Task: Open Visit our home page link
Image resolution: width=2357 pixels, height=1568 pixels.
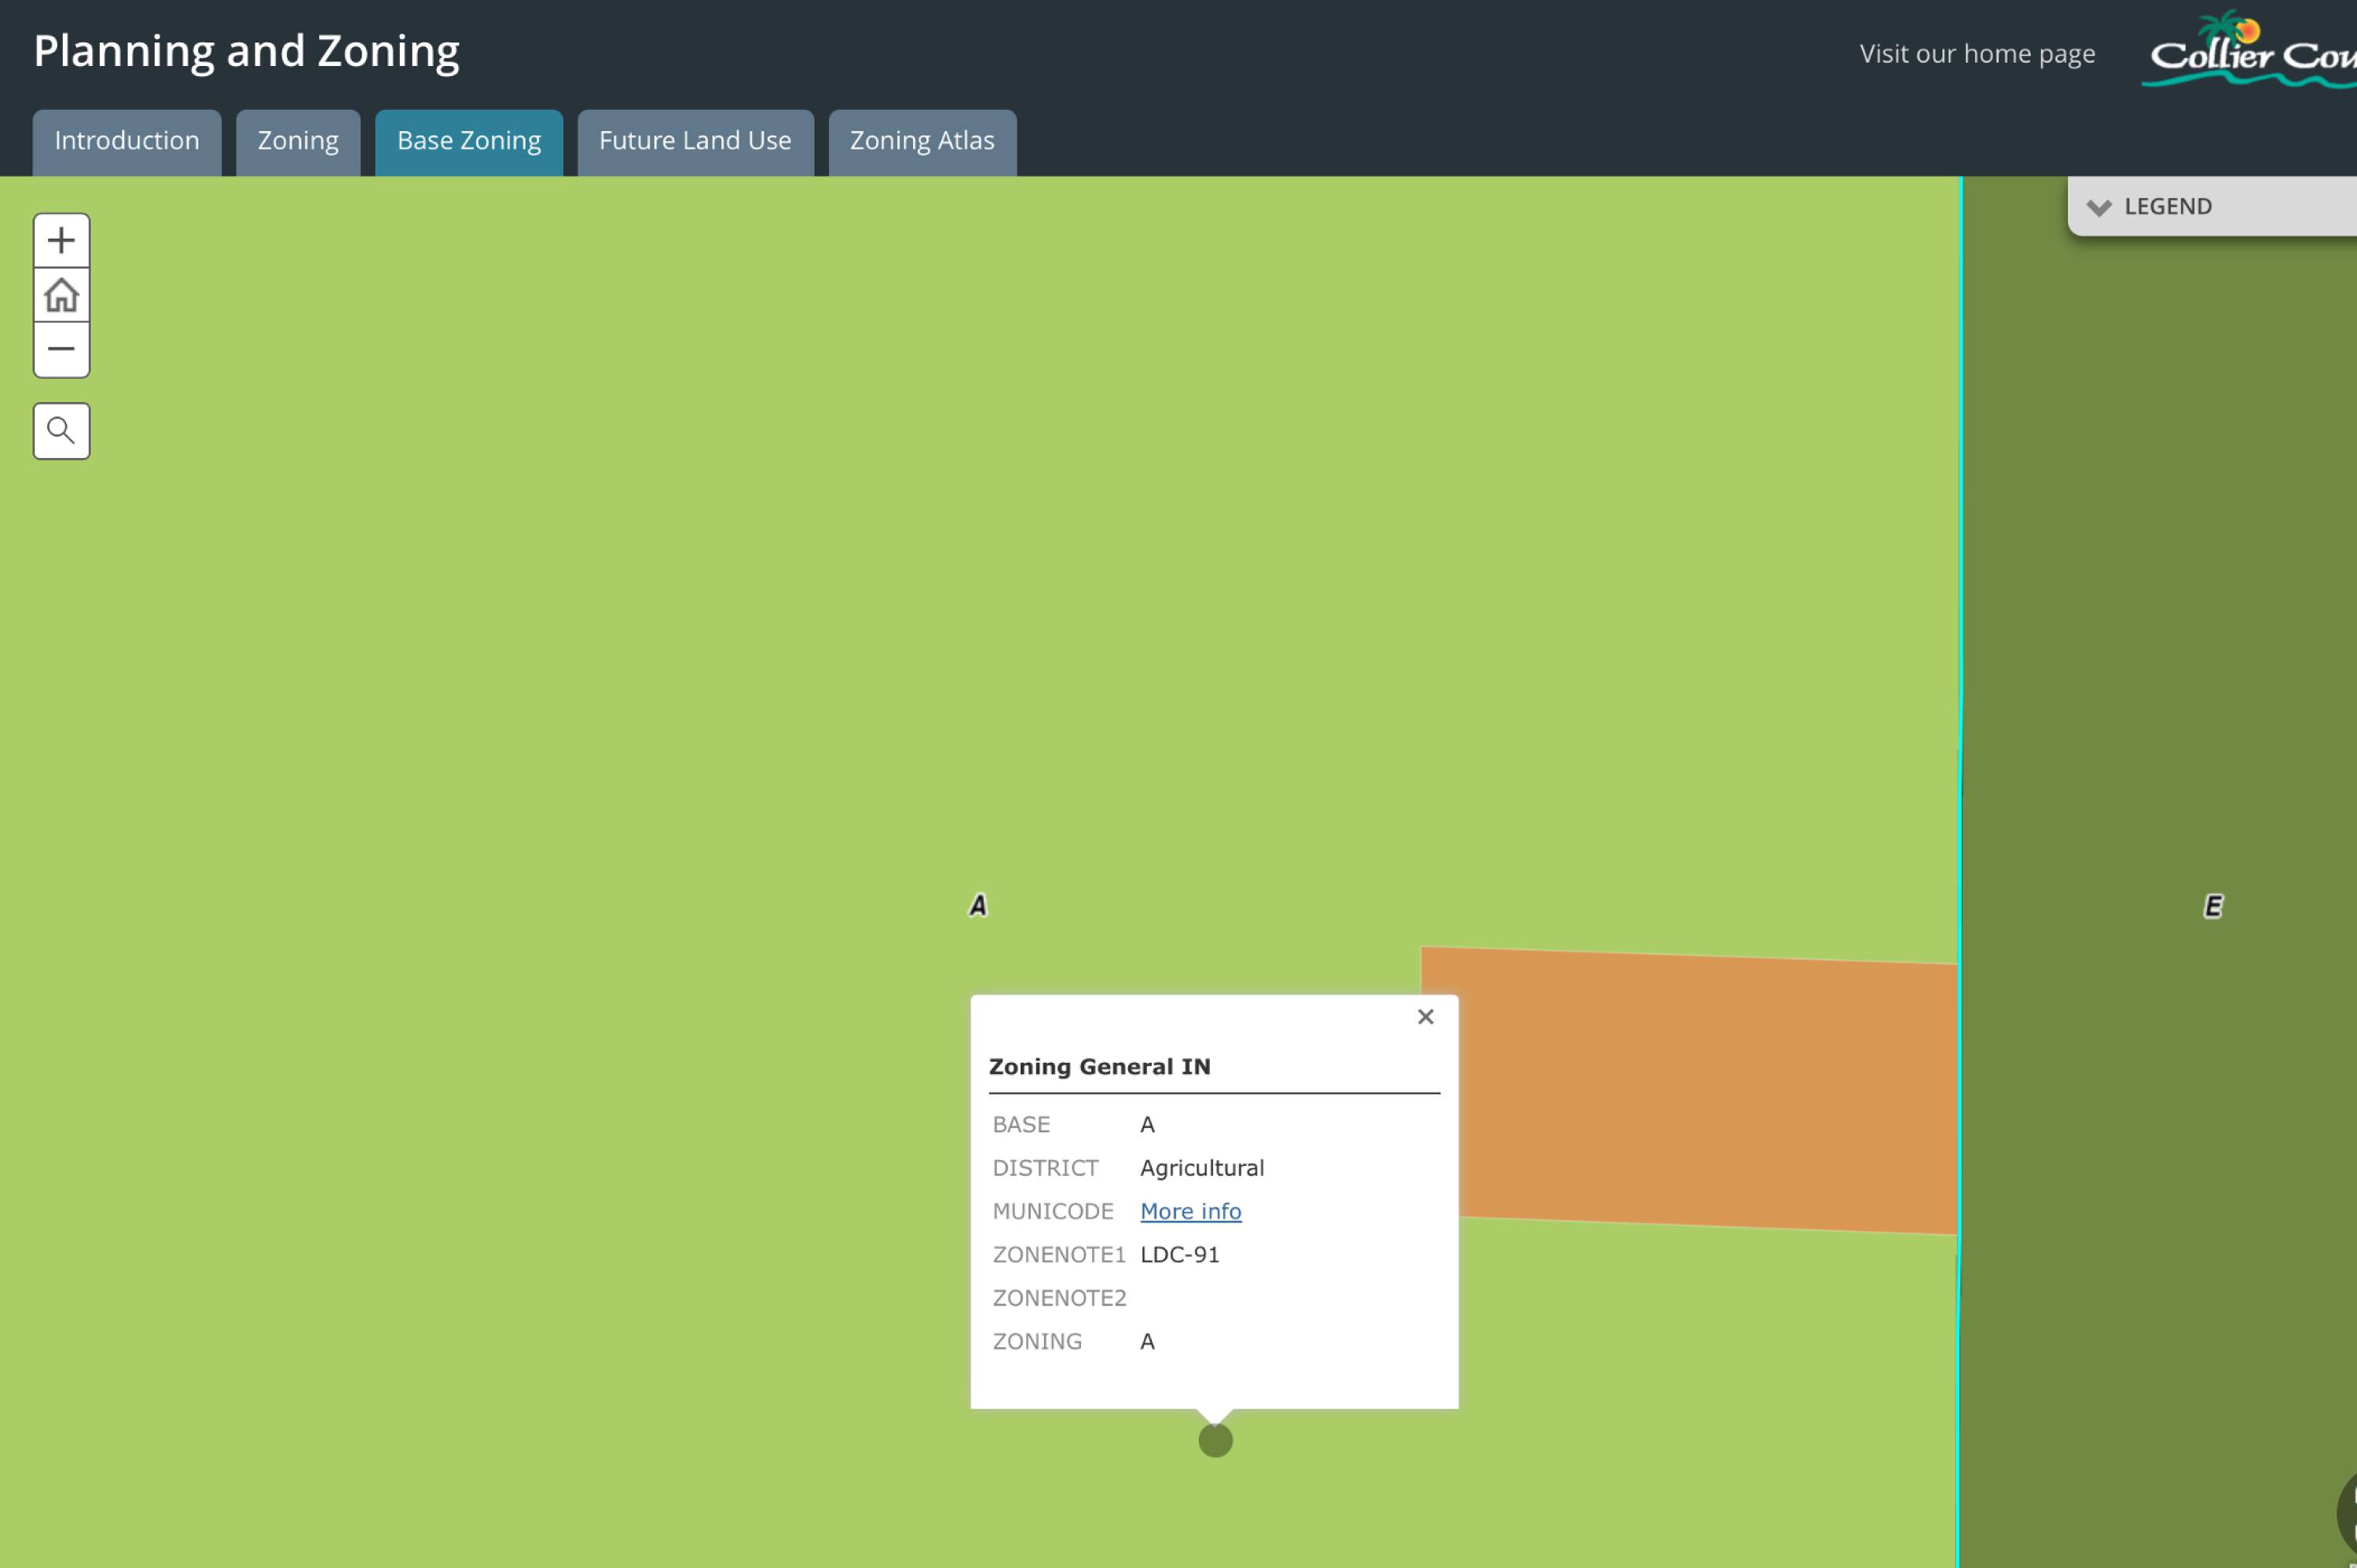Action: coord(1976,54)
